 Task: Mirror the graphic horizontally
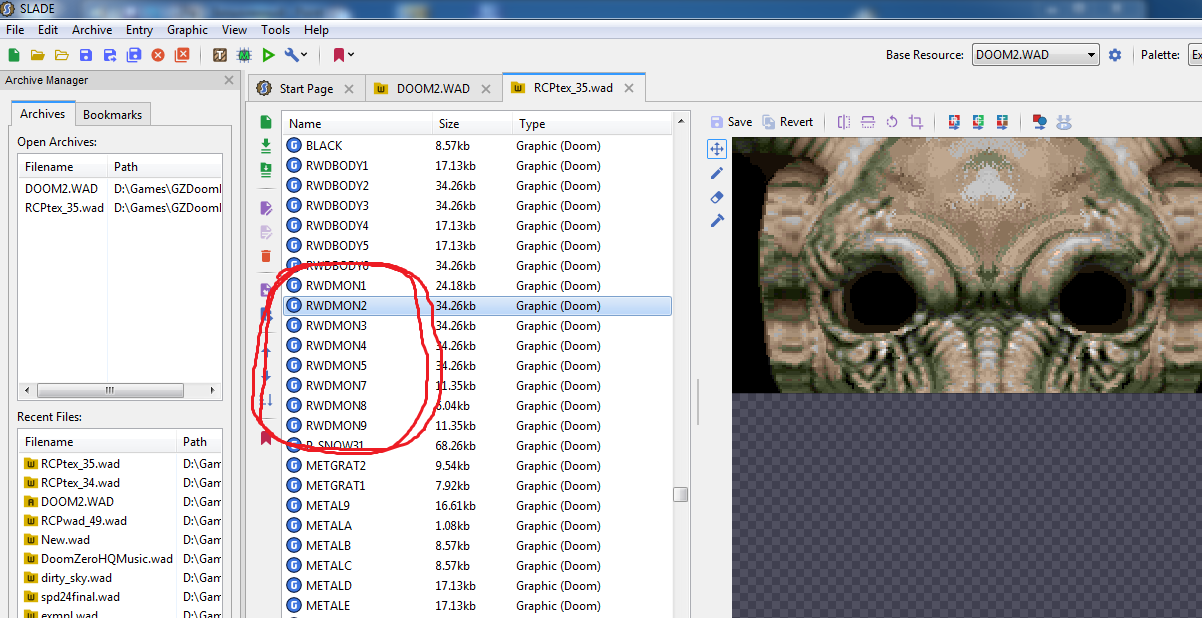(844, 122)
